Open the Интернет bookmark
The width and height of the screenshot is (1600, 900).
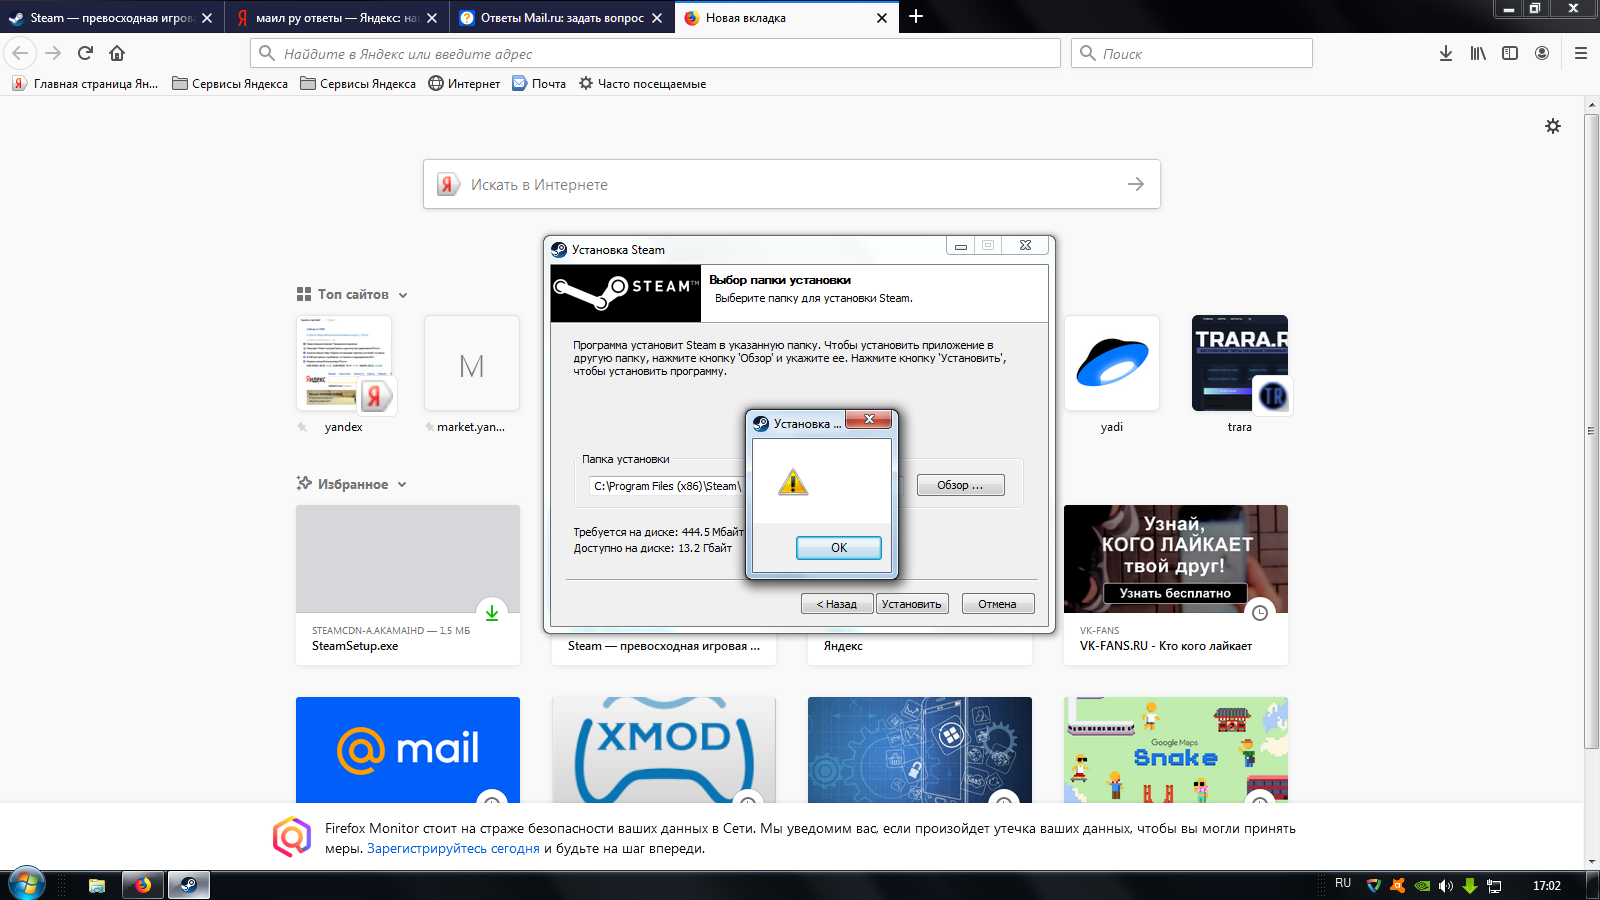tap(464, 84)
